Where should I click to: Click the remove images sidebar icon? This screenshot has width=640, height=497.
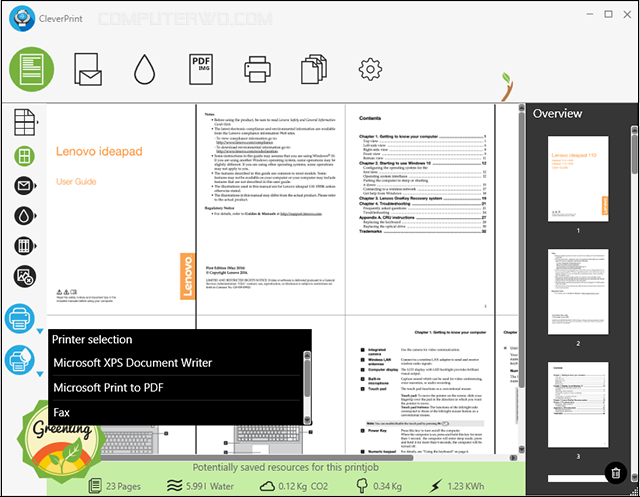point(25,277)
